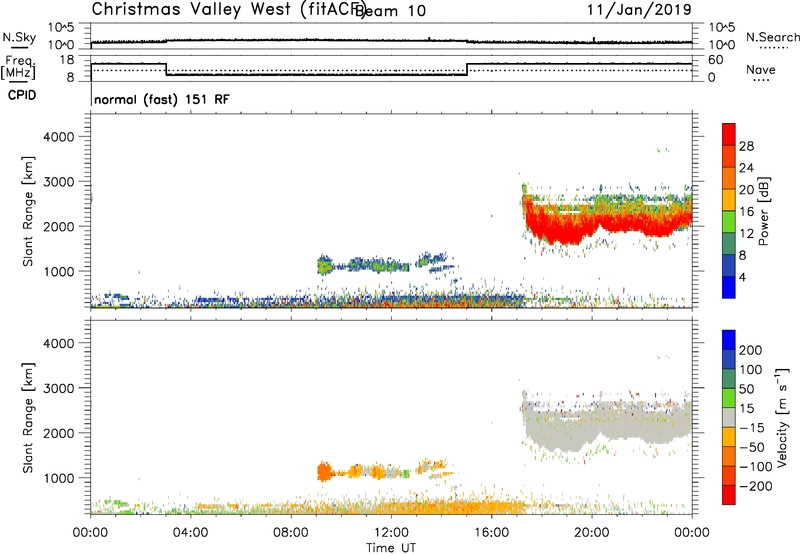
Task: Click the '4000' tick of the Power panel
Action: 59,137
